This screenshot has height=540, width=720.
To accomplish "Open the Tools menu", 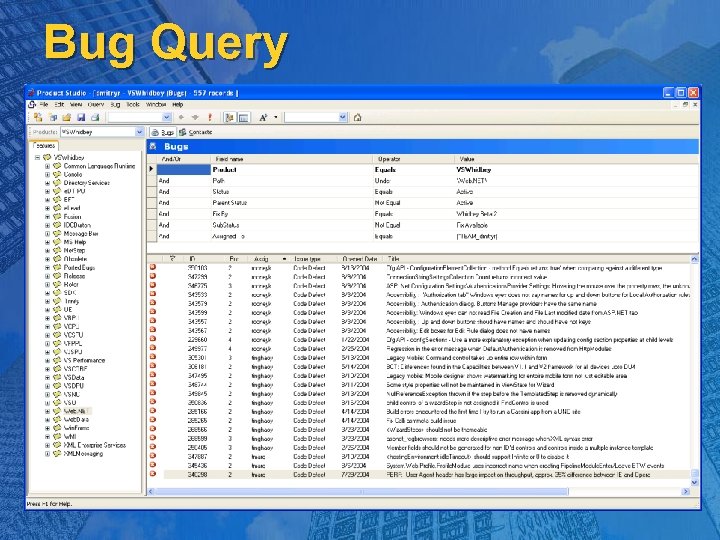I will (x=133, y=105).
